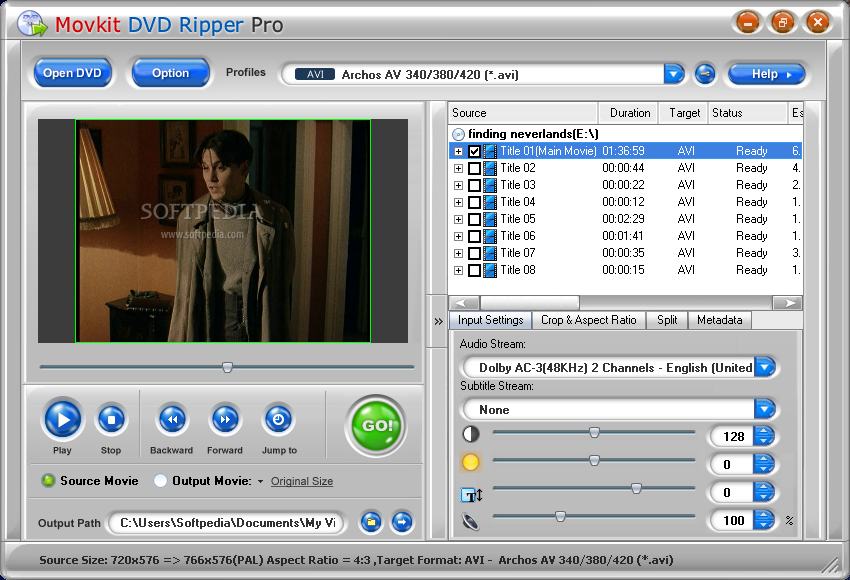850x580 pixels.
Task: Select the Output Movie radio button
Action: pyautogui.click(x=160, y=480)
